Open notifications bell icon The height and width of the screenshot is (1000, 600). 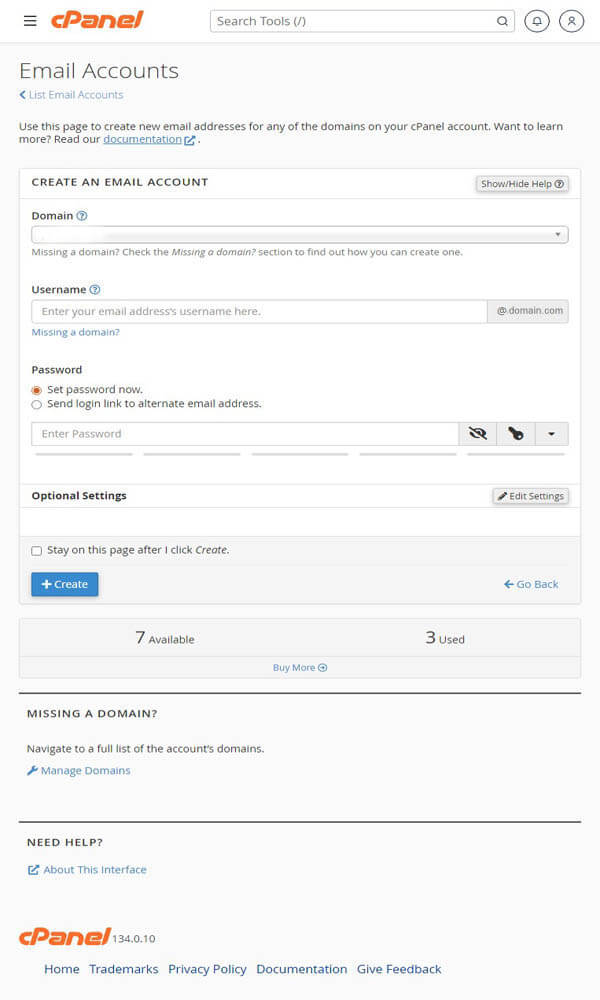537,21
